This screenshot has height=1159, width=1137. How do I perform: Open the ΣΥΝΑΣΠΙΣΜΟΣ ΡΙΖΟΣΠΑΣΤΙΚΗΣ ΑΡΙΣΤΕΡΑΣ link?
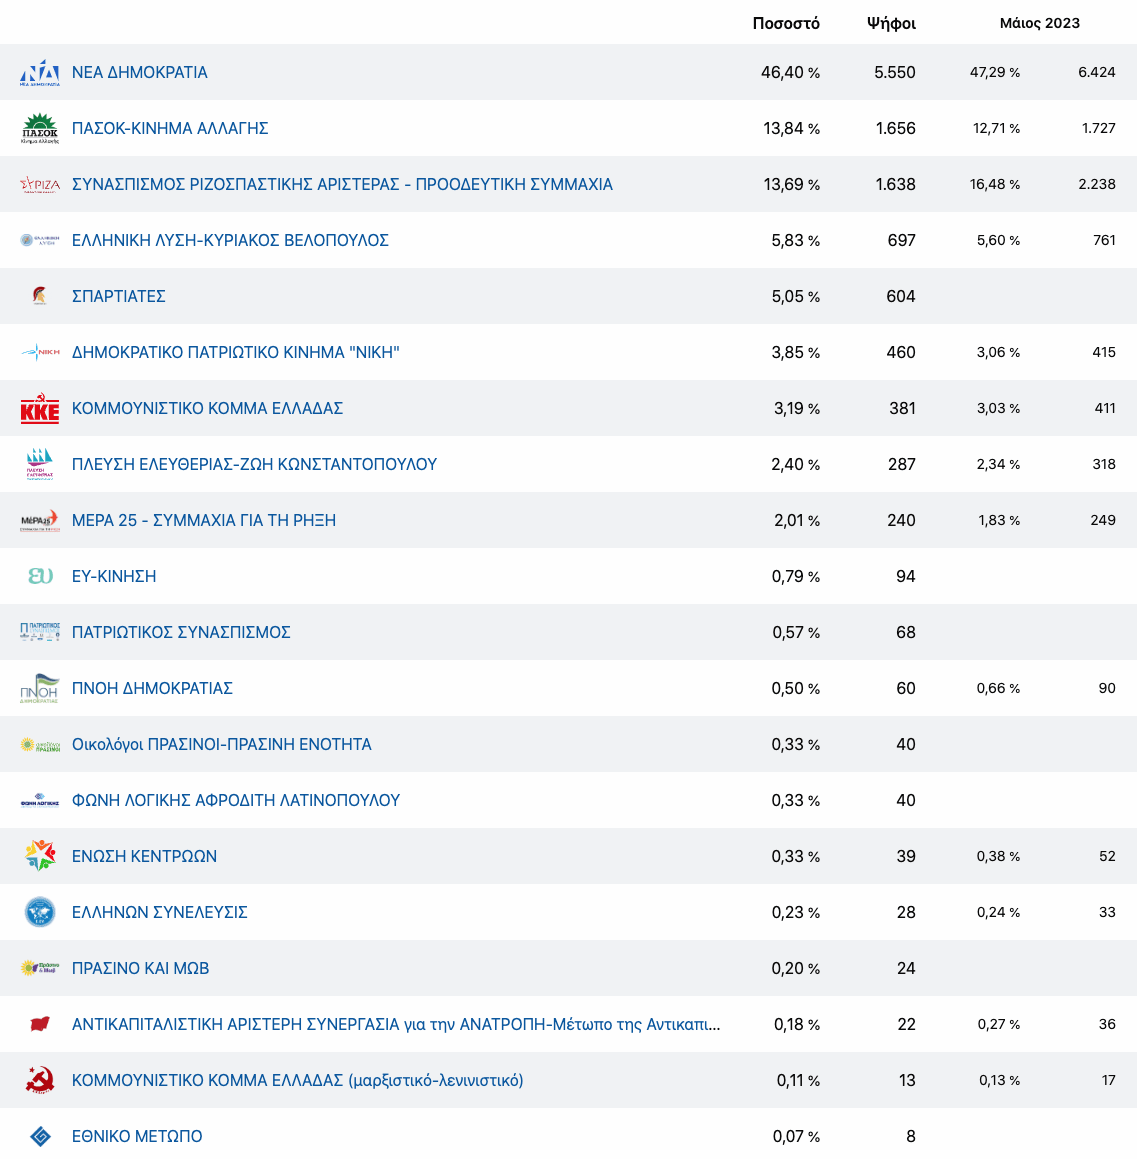342,185
